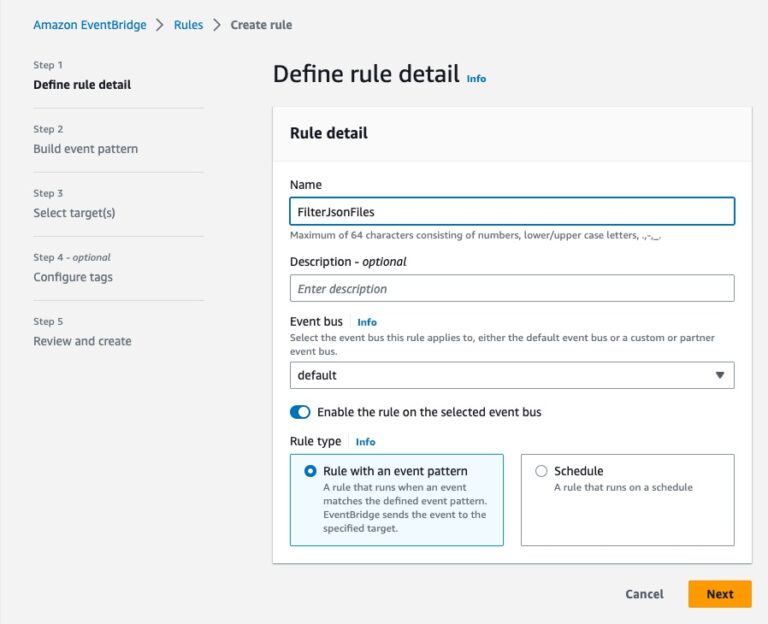The width and height of the screenshot is (768, 624).
Task: Click the Create rule breadcrumb text
Action: point(261,25)
